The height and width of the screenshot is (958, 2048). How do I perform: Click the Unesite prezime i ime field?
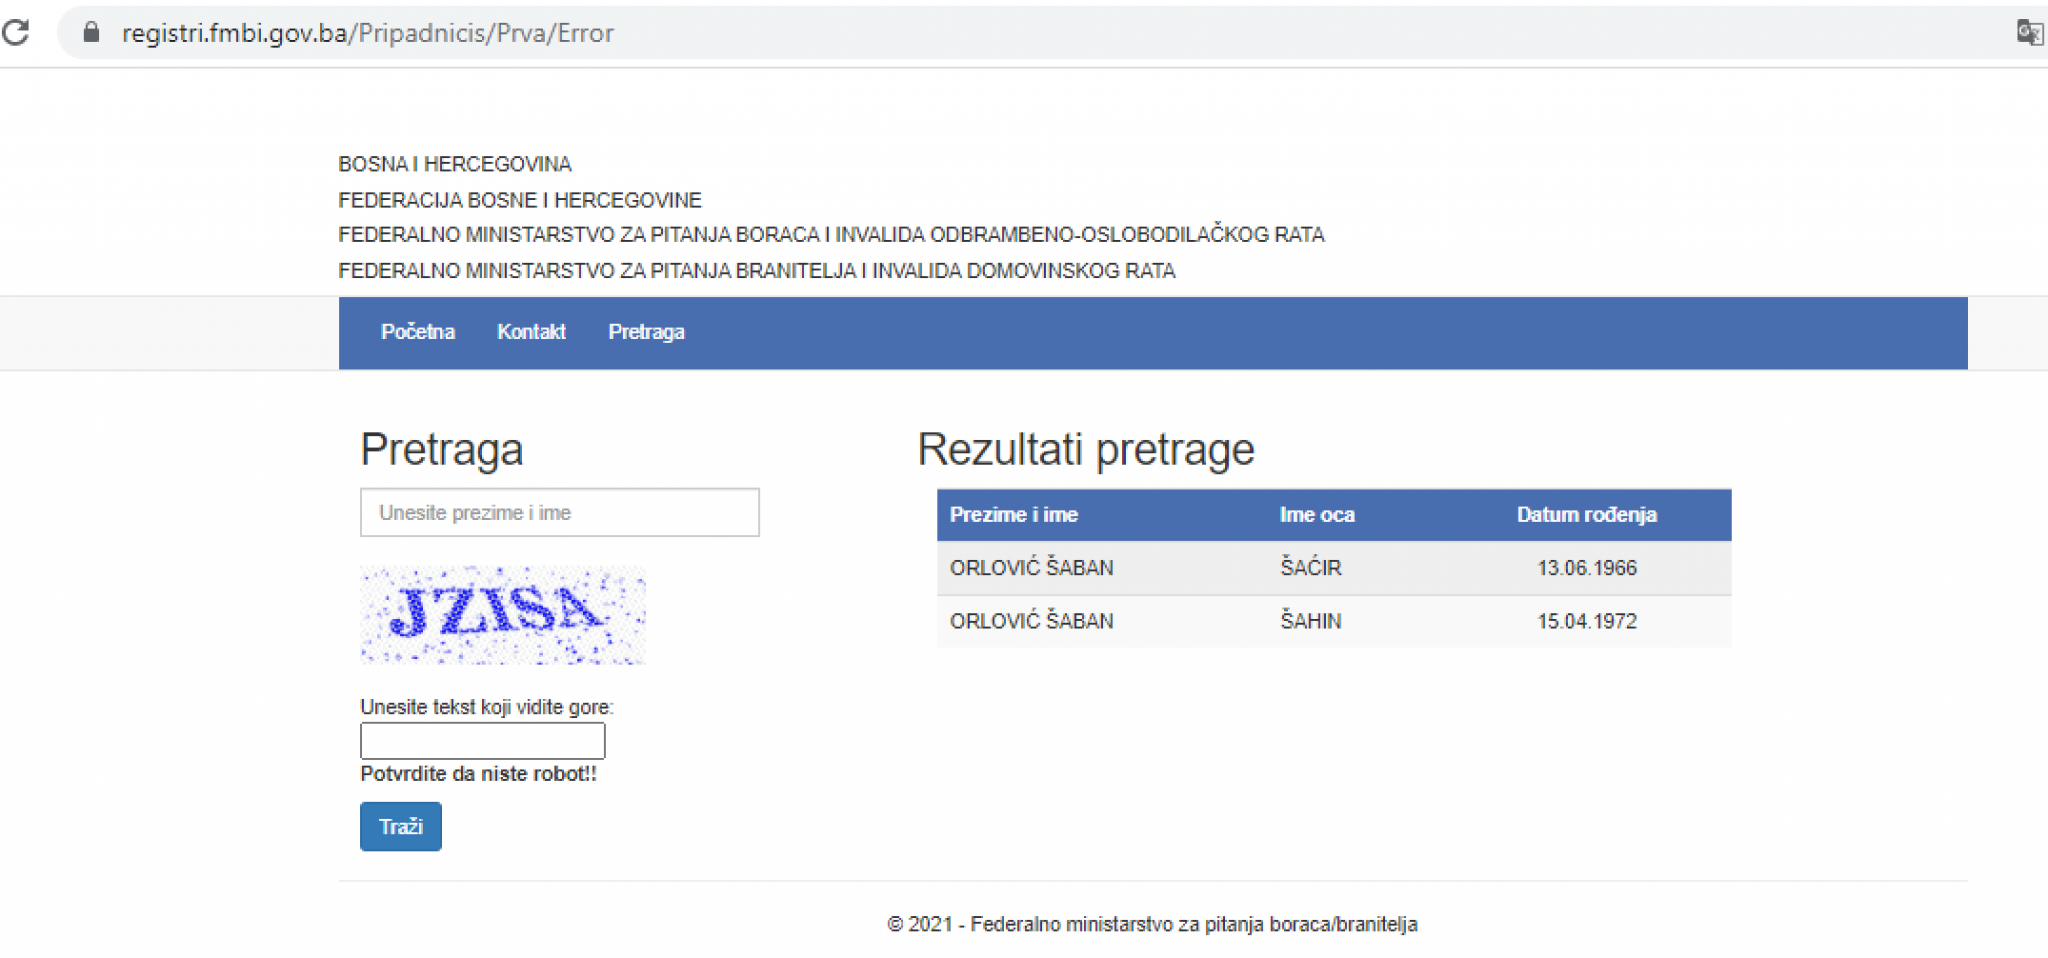point(560,512)
